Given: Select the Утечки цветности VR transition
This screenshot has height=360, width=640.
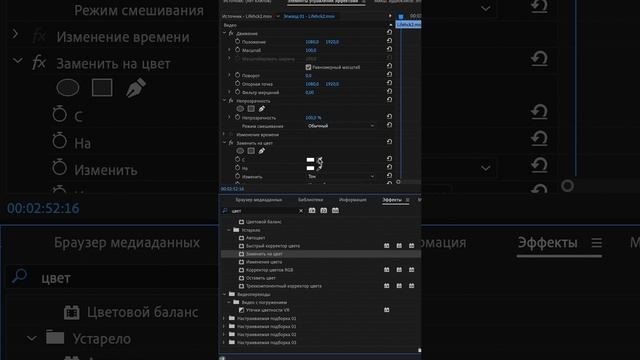Looking at the screenshot, I should pyautogui.click(x=267, y=310).
